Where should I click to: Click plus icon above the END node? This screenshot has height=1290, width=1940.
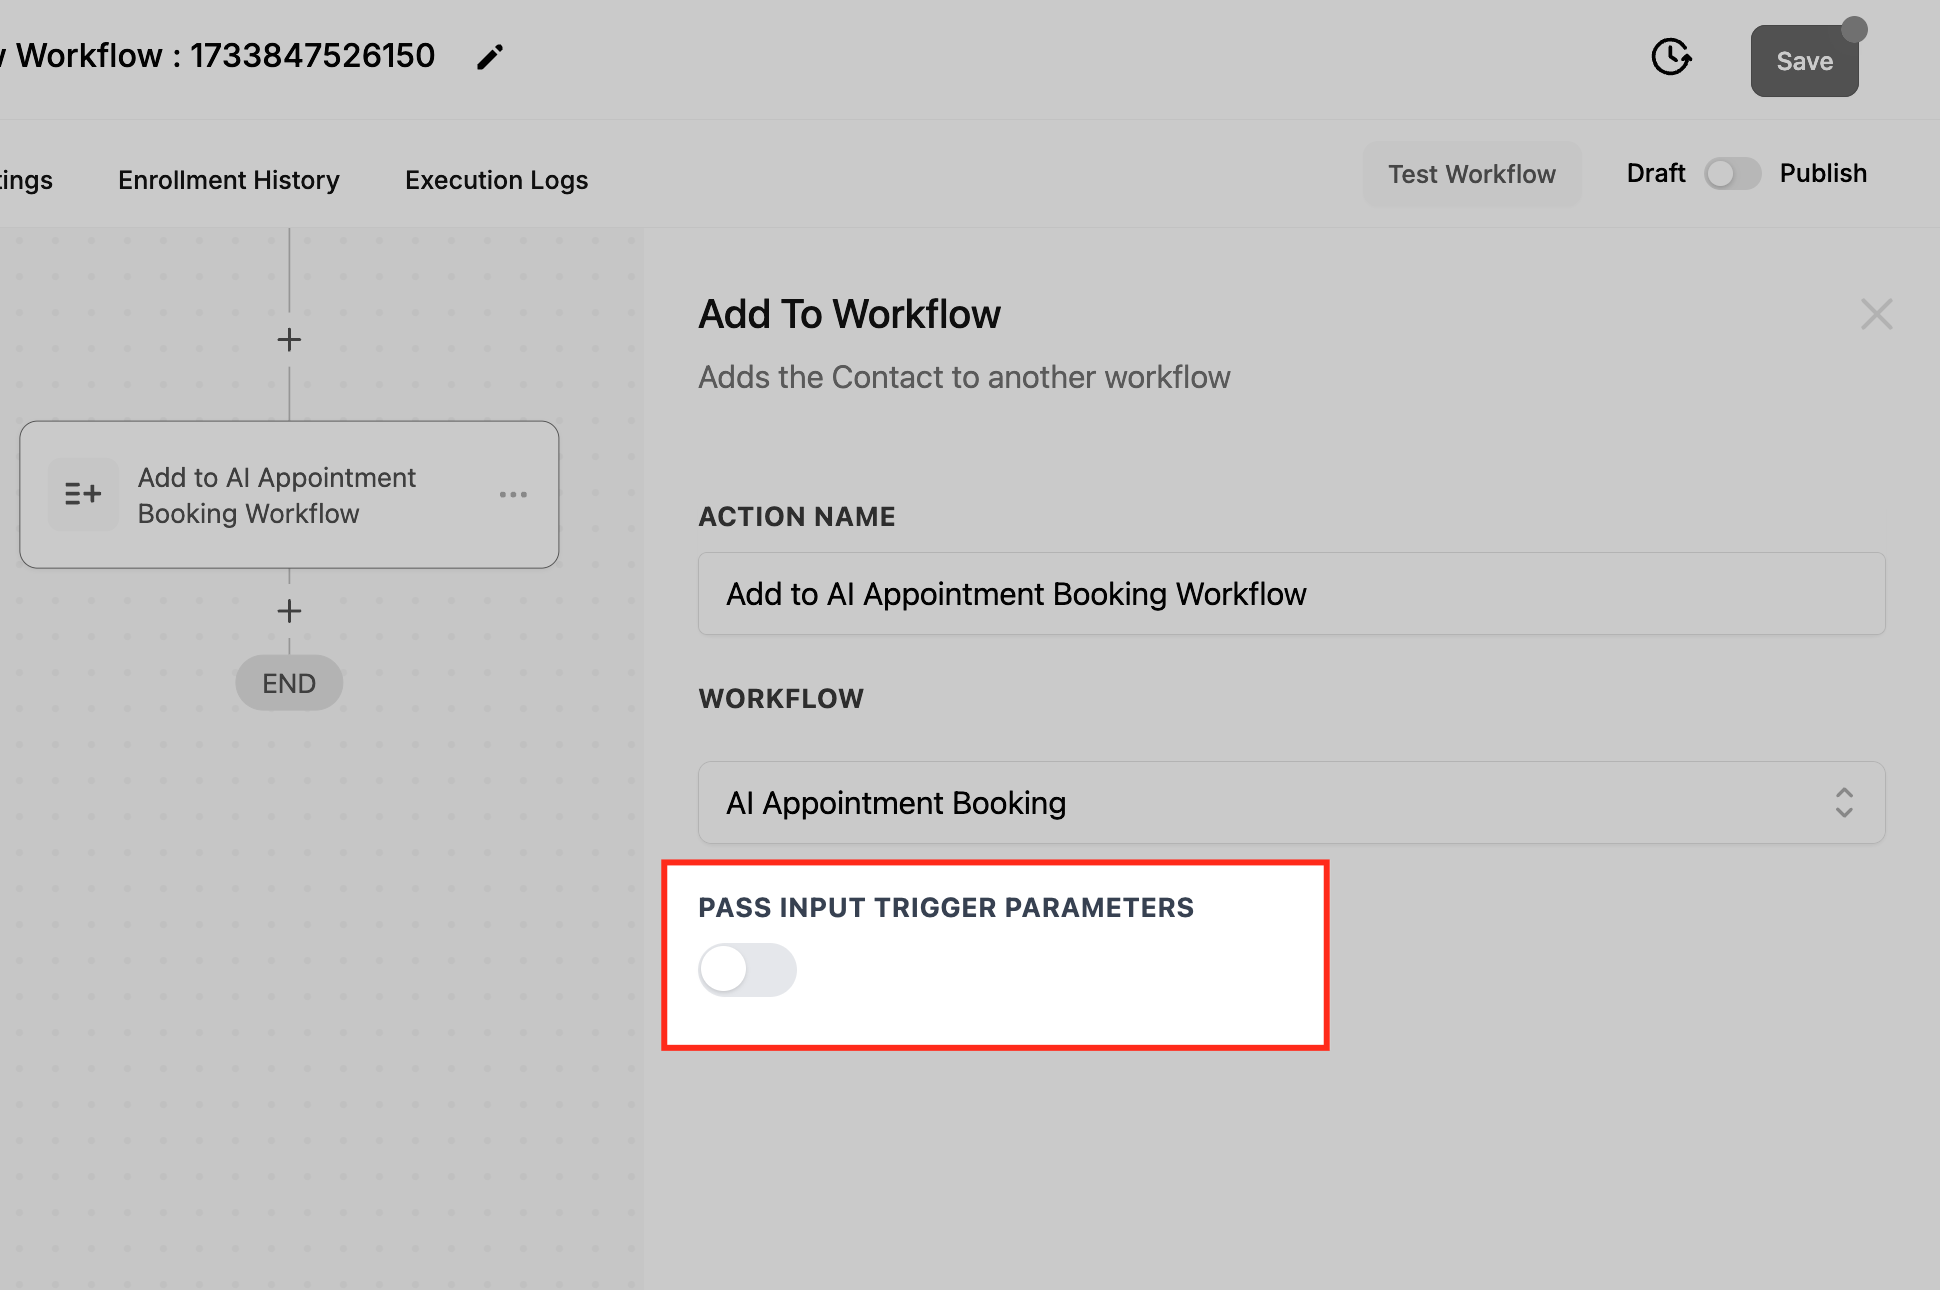pyautogui.click(x=289, y=611)
